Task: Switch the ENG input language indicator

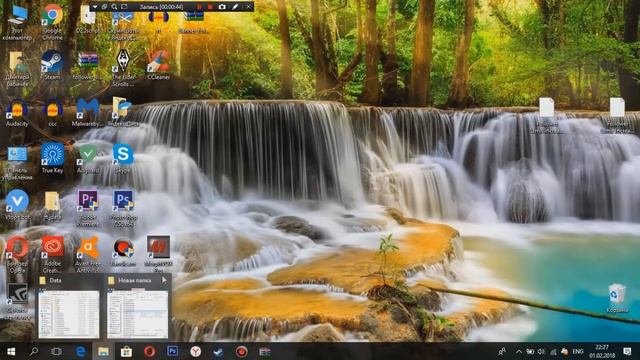Action: pos(578,351)
